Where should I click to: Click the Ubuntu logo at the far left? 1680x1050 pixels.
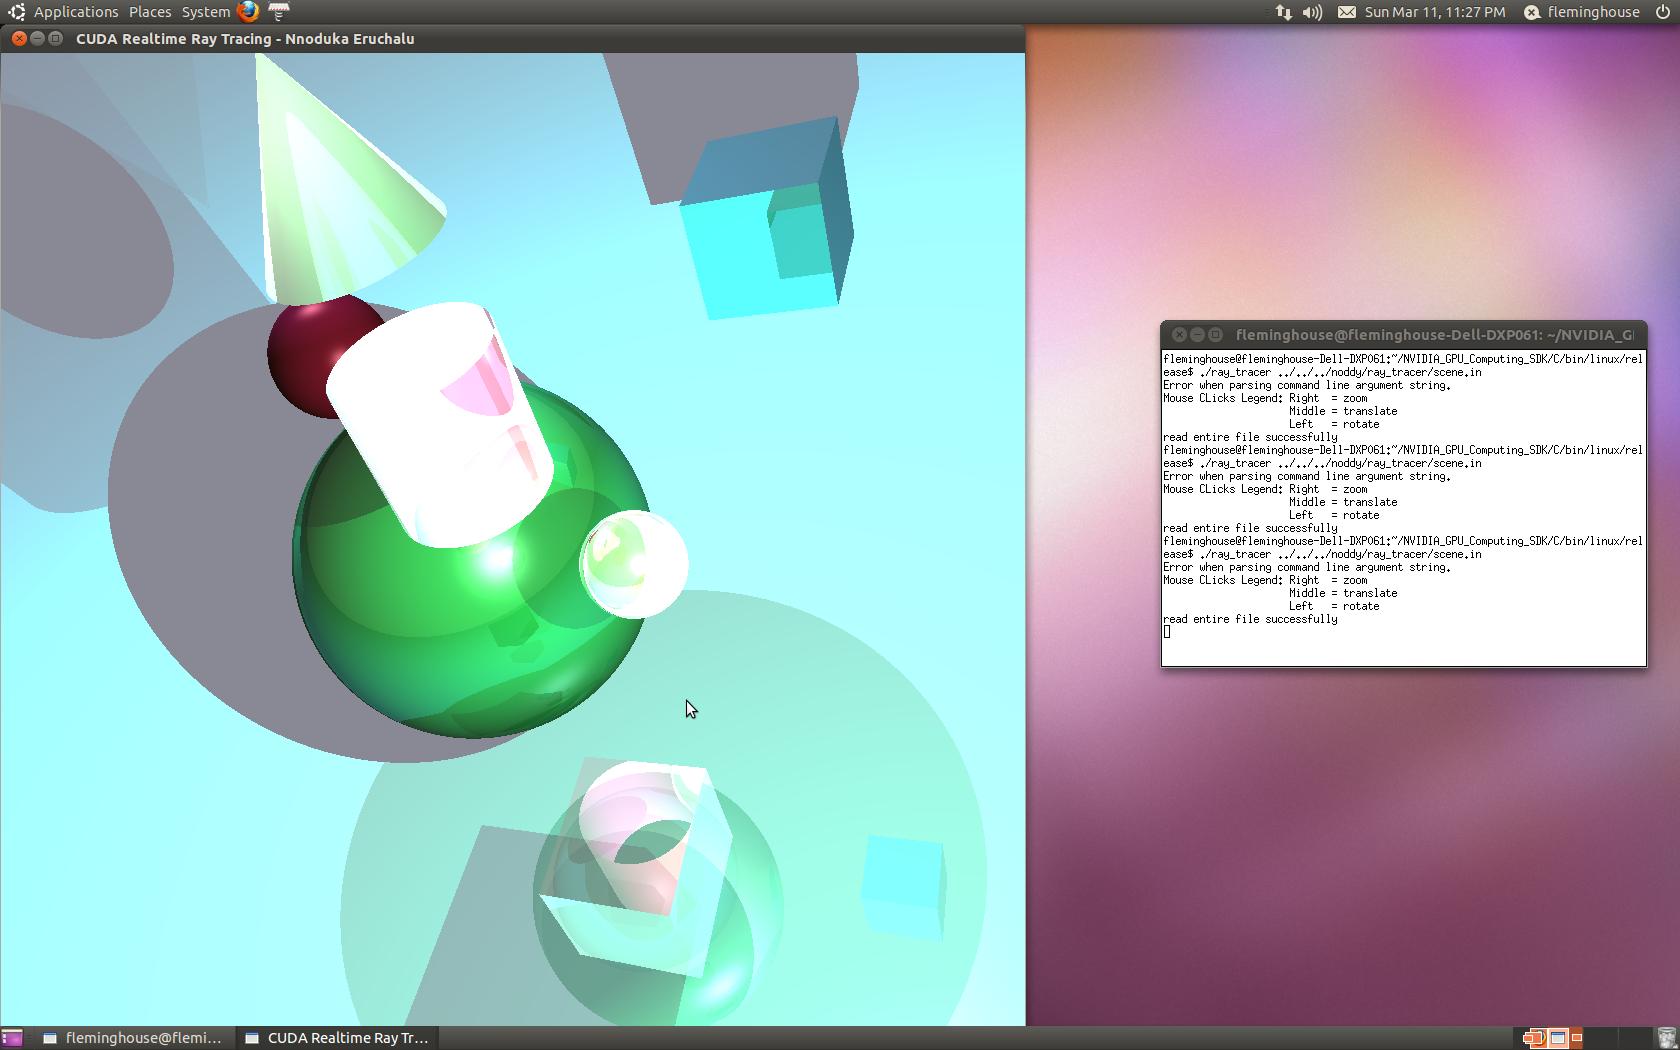pyautogui.click(x=15, y=11)
